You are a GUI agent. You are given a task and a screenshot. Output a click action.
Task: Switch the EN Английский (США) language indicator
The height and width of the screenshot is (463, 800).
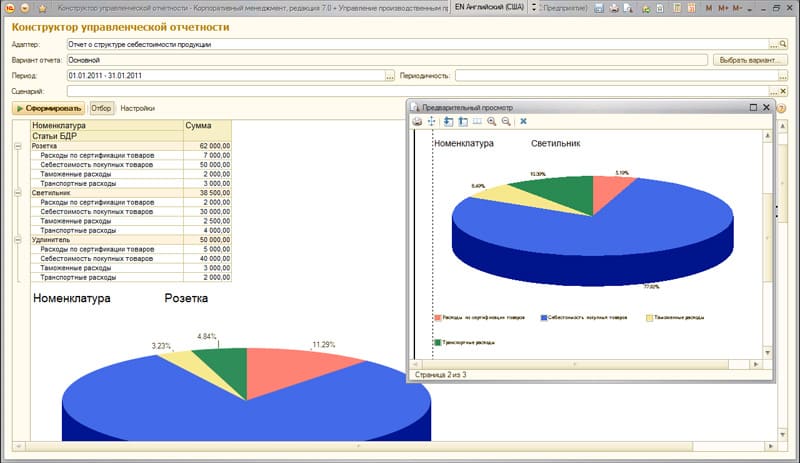tap(489, 8)
